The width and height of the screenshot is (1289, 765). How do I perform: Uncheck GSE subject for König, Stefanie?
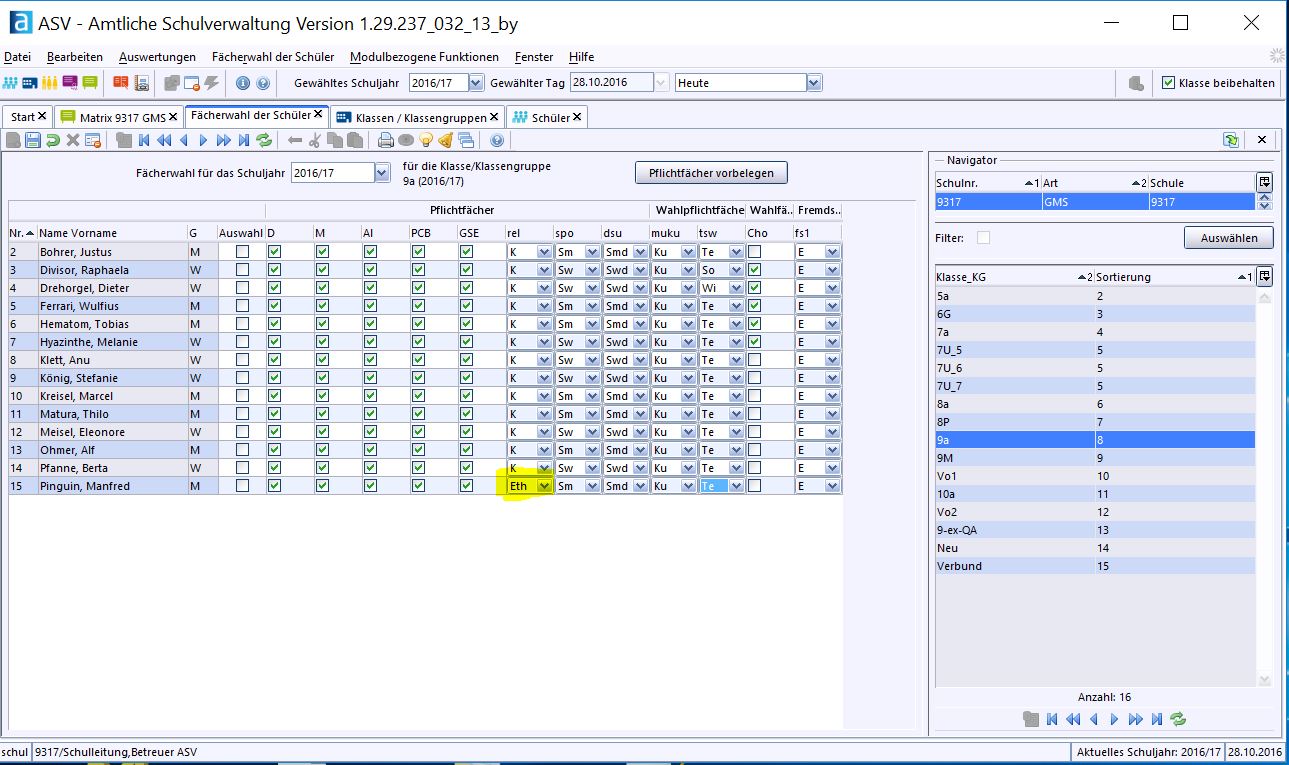(466, 378)
